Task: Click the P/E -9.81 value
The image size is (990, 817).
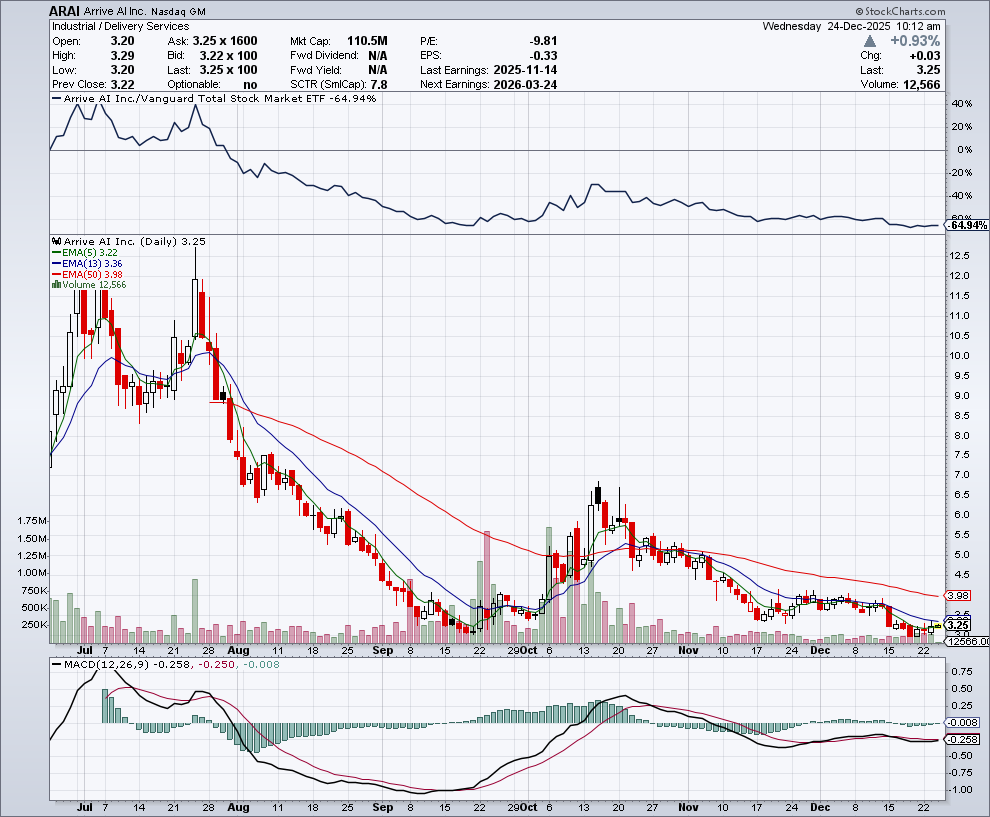Action: pyautogui.click(x=543, y=41)
